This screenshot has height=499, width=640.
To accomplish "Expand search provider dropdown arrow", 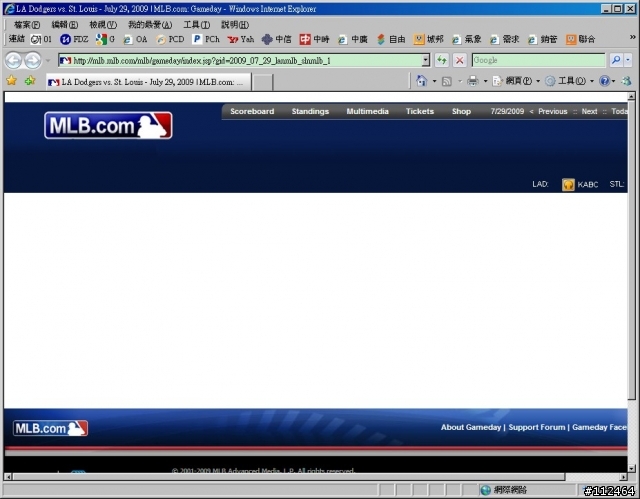I will [x=628, y=60].
